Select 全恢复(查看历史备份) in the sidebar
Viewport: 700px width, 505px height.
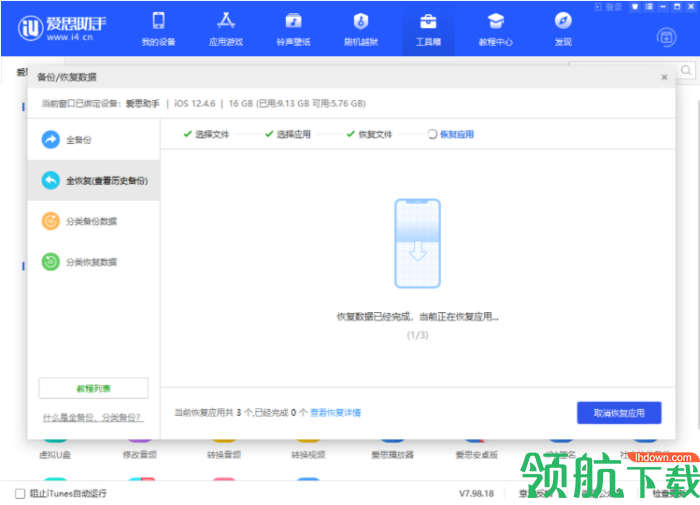pyautogui.click(x=94, y=180)
